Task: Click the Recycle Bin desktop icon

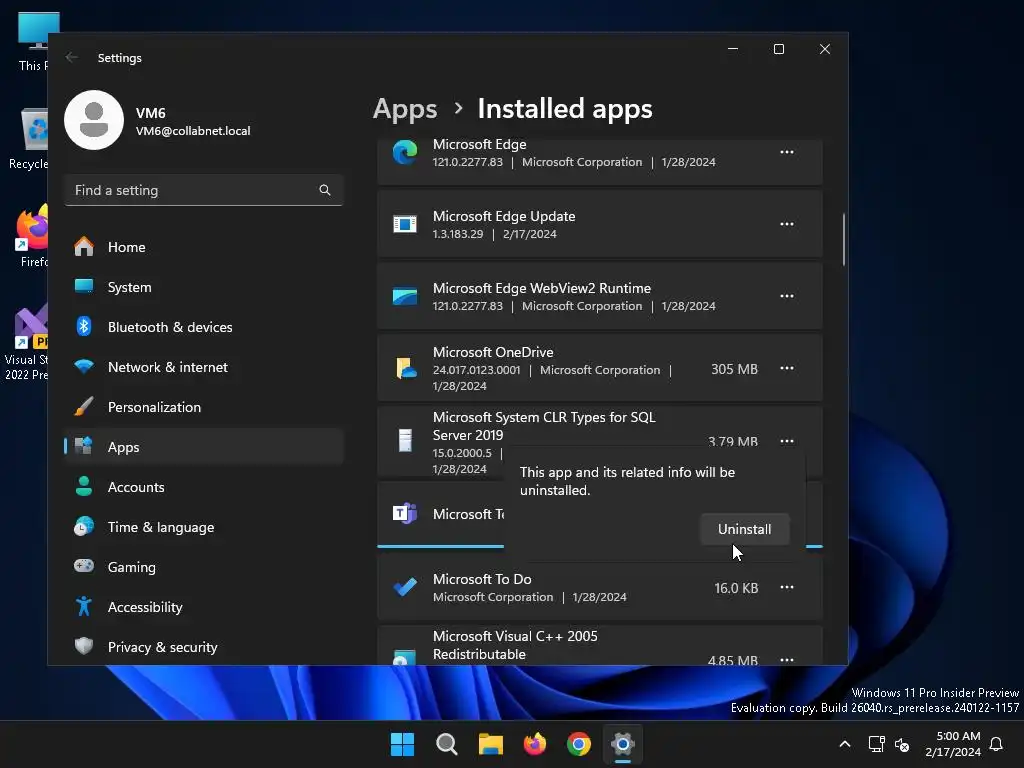Action: 29,139
